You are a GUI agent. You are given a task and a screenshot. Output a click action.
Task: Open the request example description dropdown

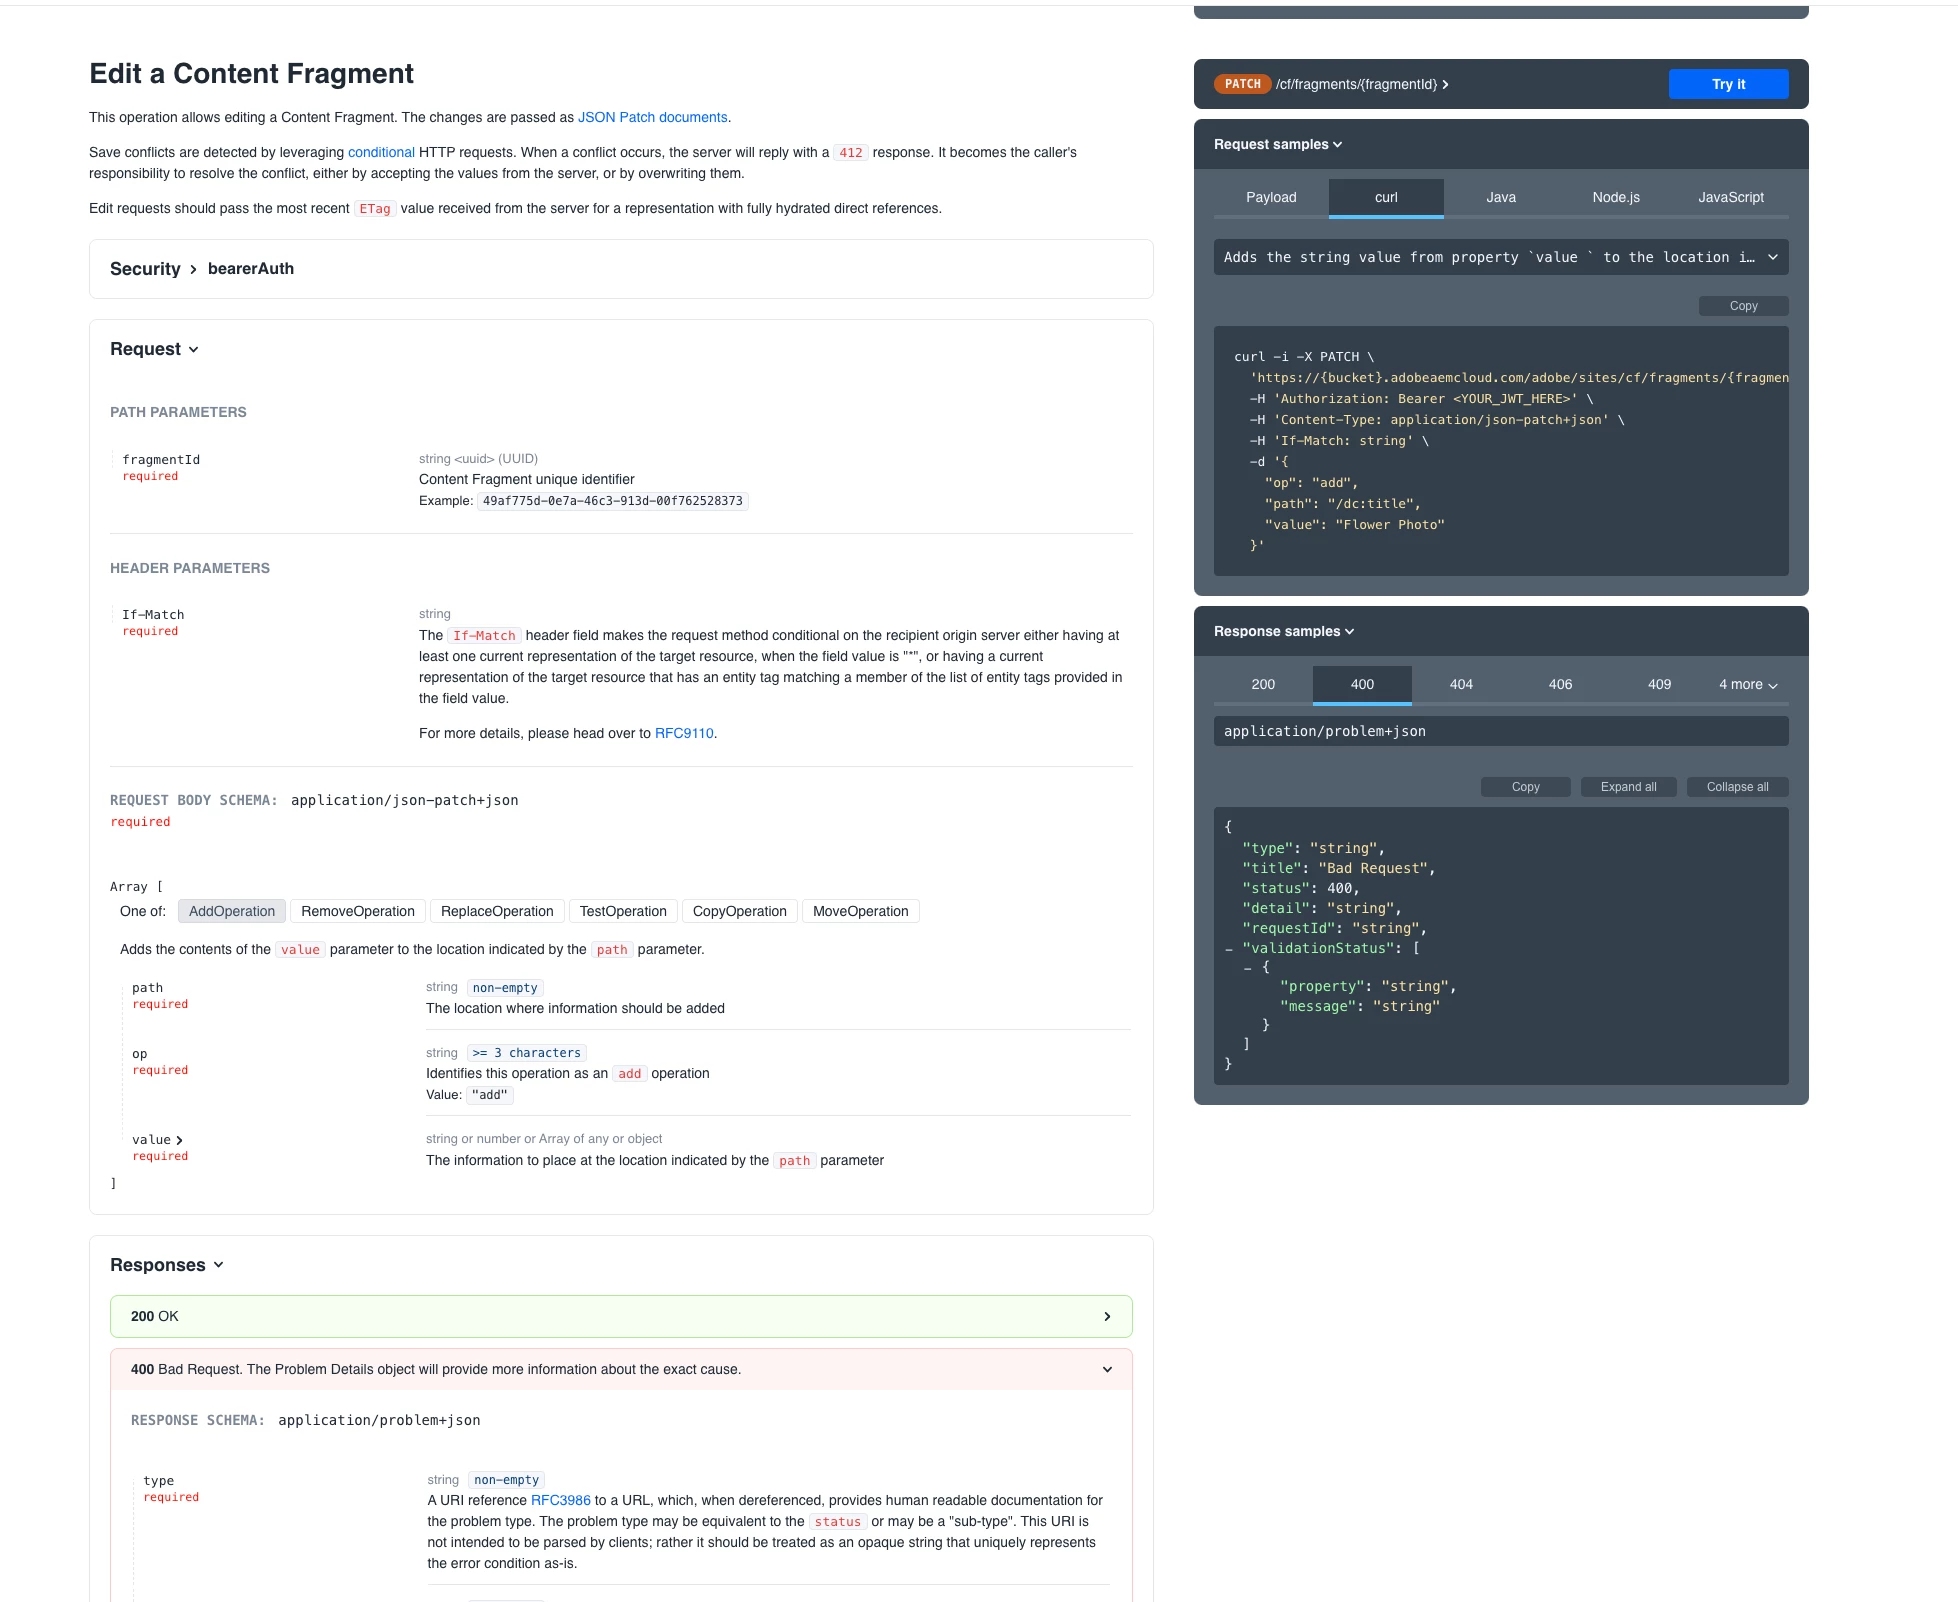(1500, 258)
